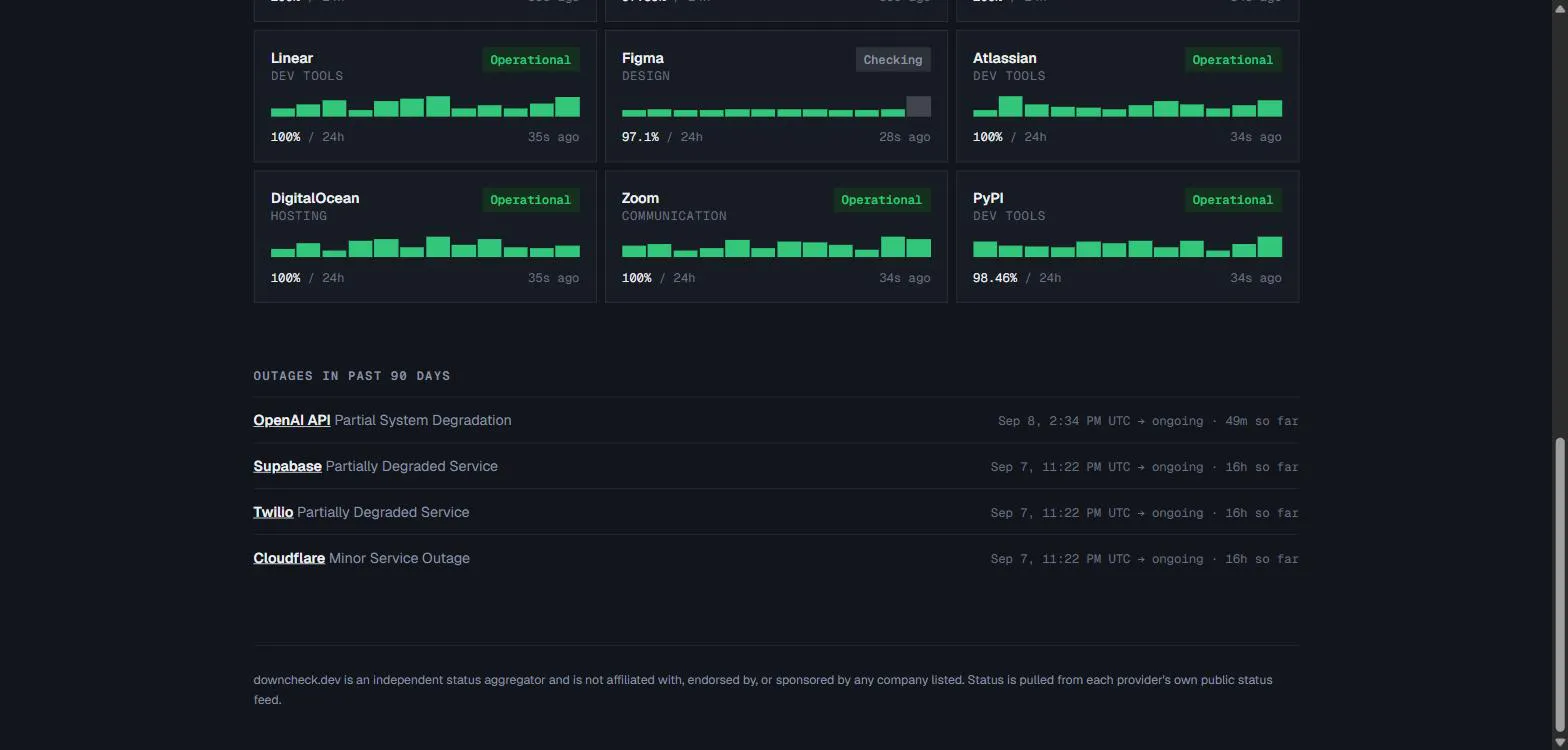Click the DESIGN label under Figma
The width and height of the screenshot is (1568, 750).
click(646, 76)
